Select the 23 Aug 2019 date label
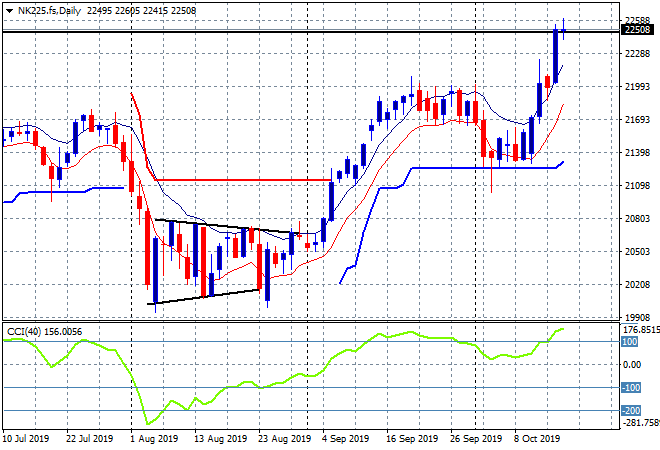660x450 pixels. click(285, 439)
